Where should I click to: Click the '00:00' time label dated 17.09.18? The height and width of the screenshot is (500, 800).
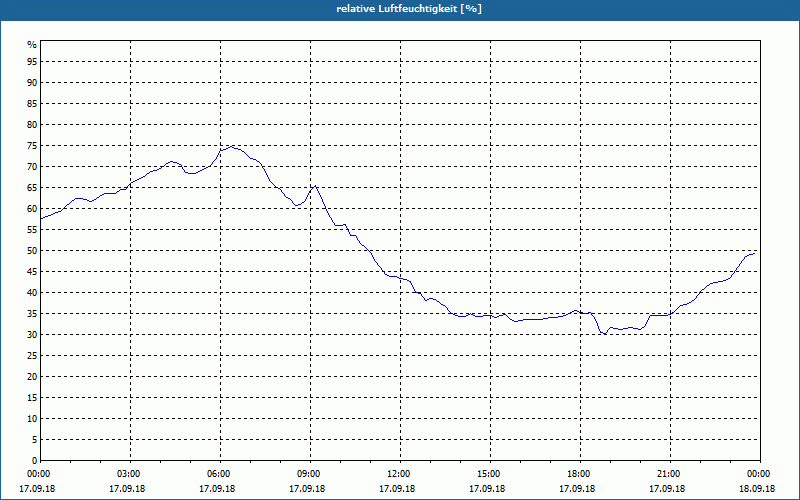[38, 474]
